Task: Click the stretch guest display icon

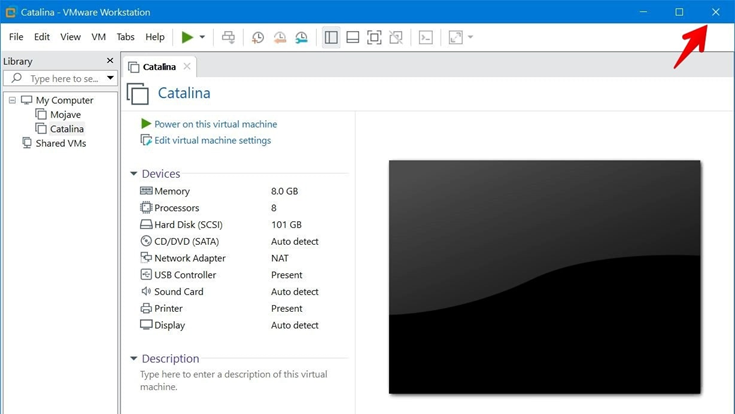Action: tap(456, 37)
